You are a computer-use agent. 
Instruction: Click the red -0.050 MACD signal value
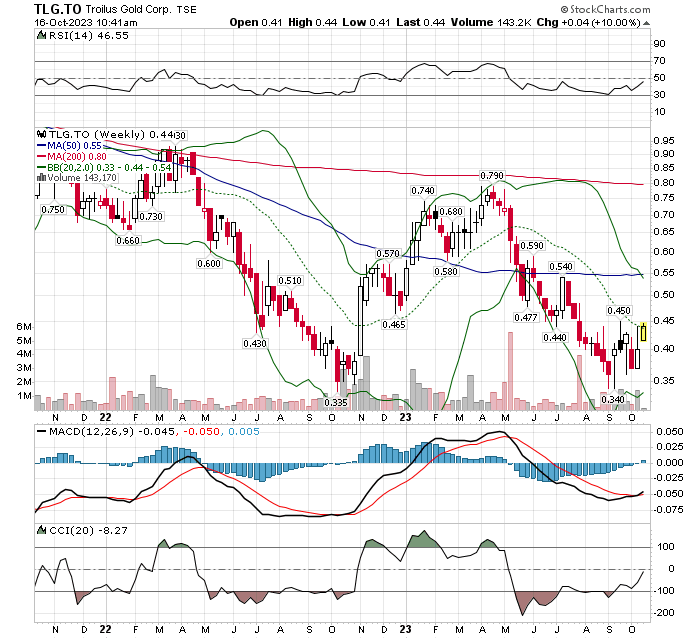tap(201, 432)
